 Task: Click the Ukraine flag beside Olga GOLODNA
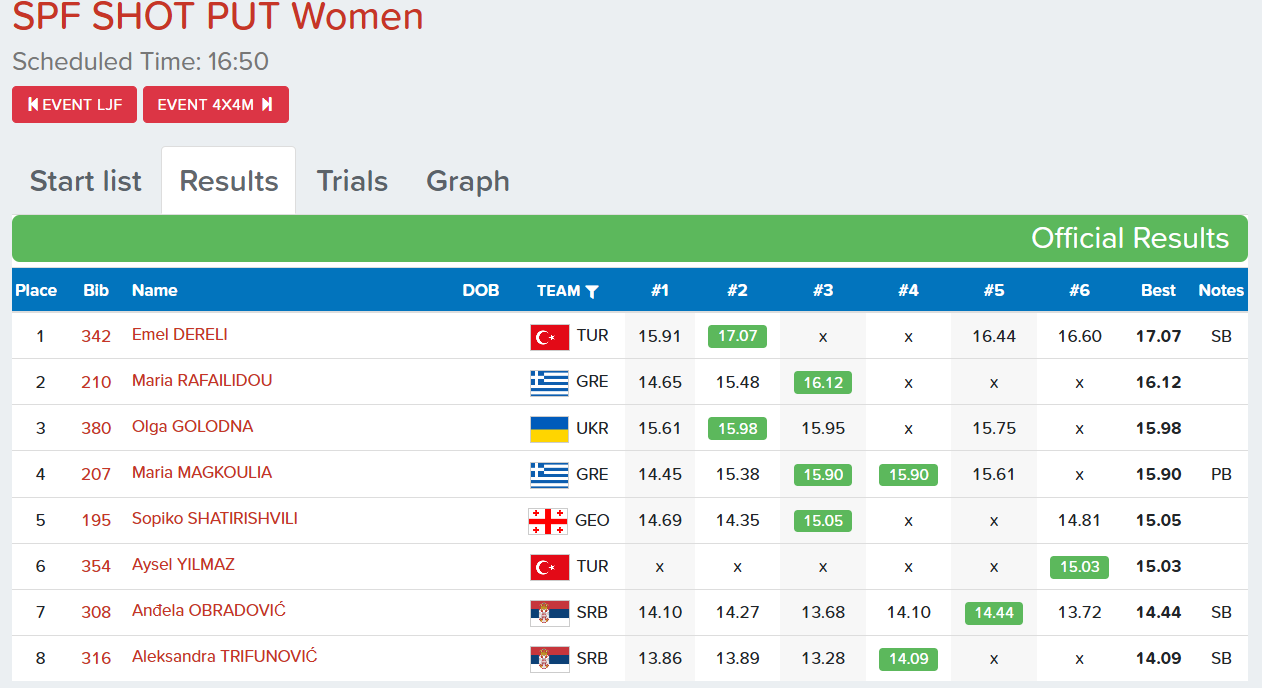pyautogui.click(x=549, y=429)
